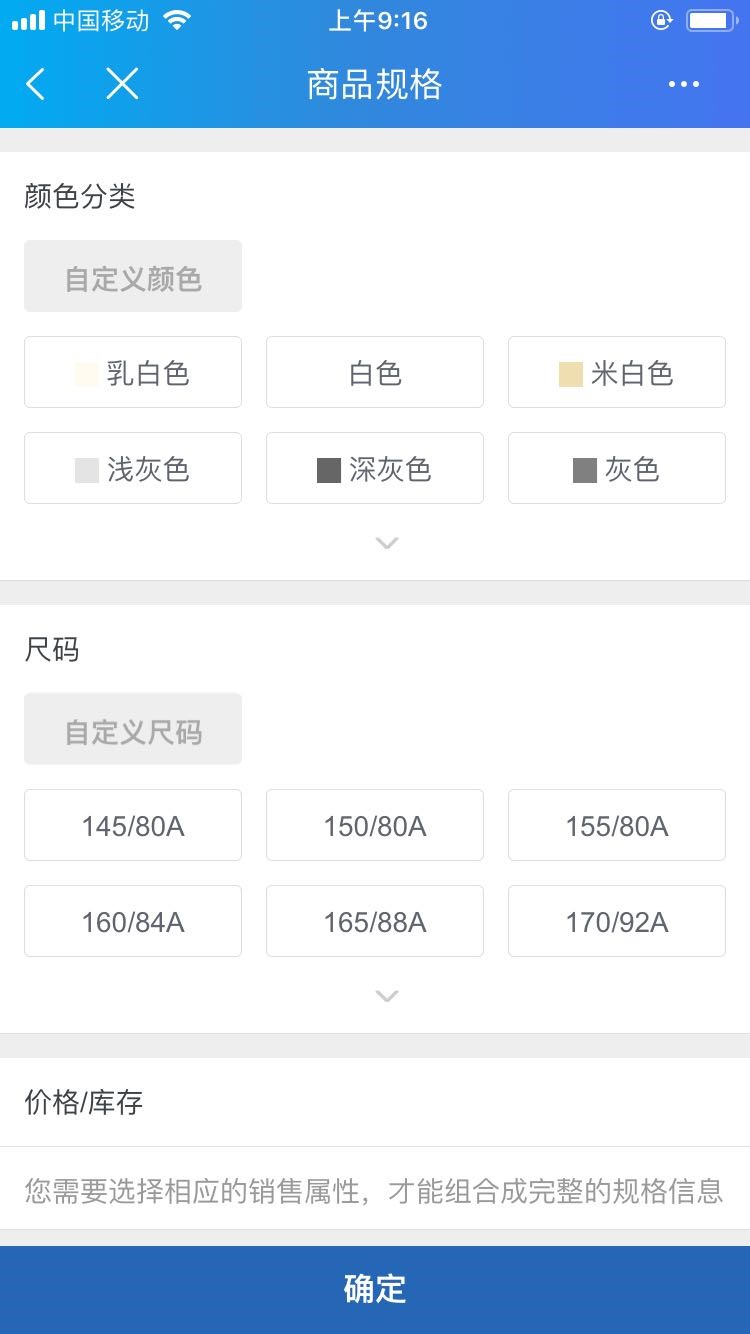Pick size 165/88A
This screenshot has height=1334, width=750.
tap(375, 921)
